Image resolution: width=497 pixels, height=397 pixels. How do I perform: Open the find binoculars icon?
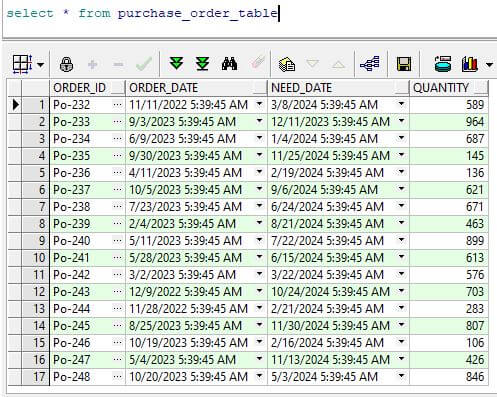coord(229,64)
